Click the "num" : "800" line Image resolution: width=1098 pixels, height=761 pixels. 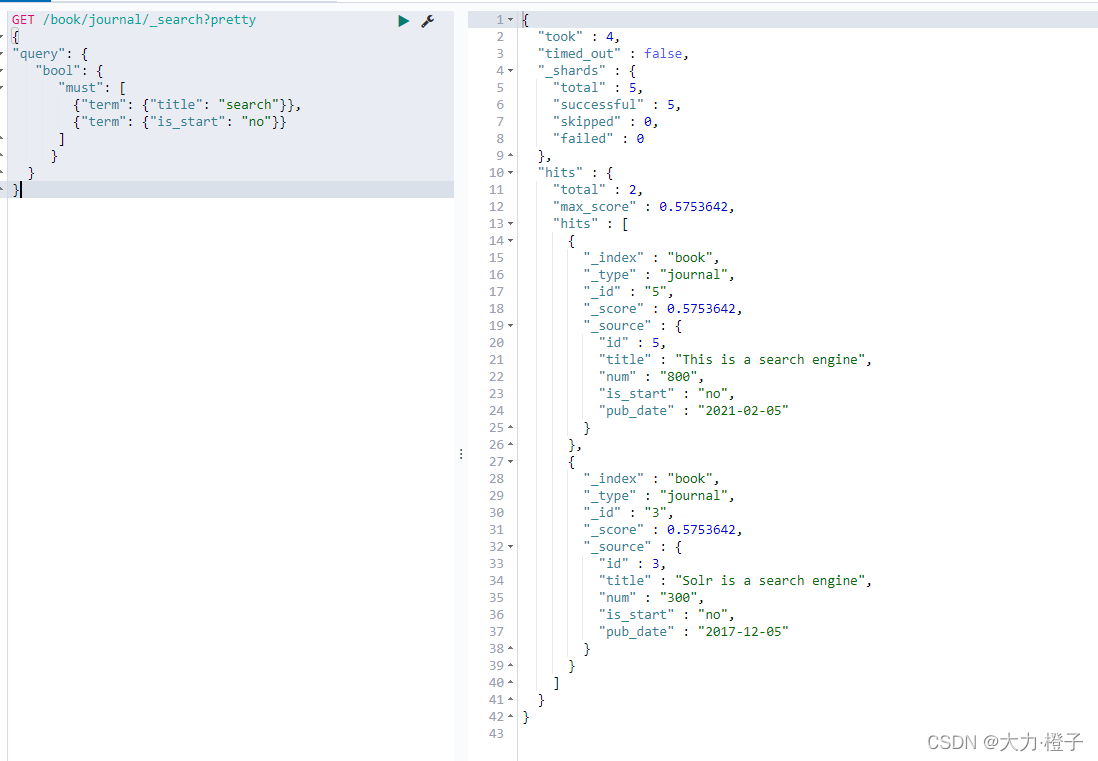[651, 377]
